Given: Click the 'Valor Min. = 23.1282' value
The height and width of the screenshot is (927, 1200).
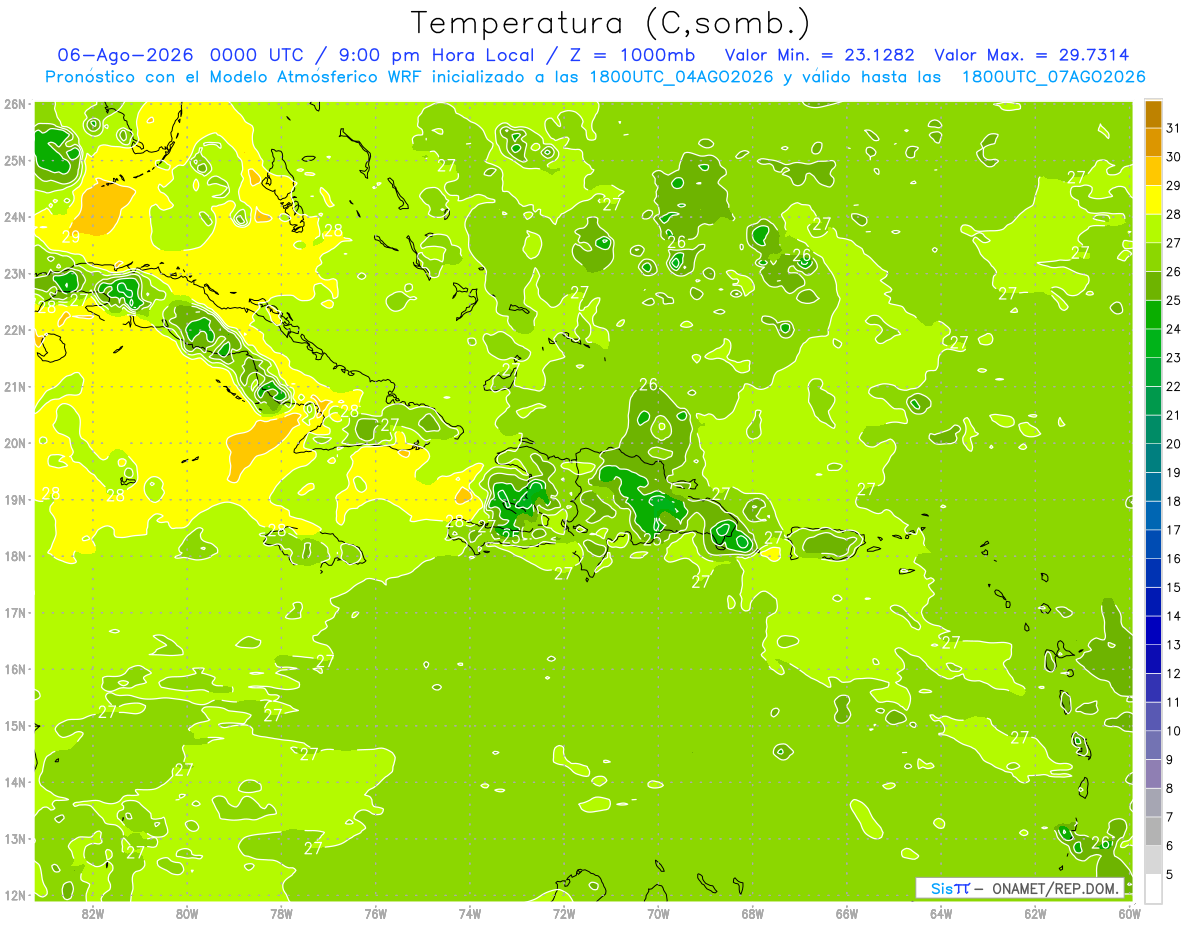Looking at the screenshot, I should pyautogui.click(x=819, y=55).
